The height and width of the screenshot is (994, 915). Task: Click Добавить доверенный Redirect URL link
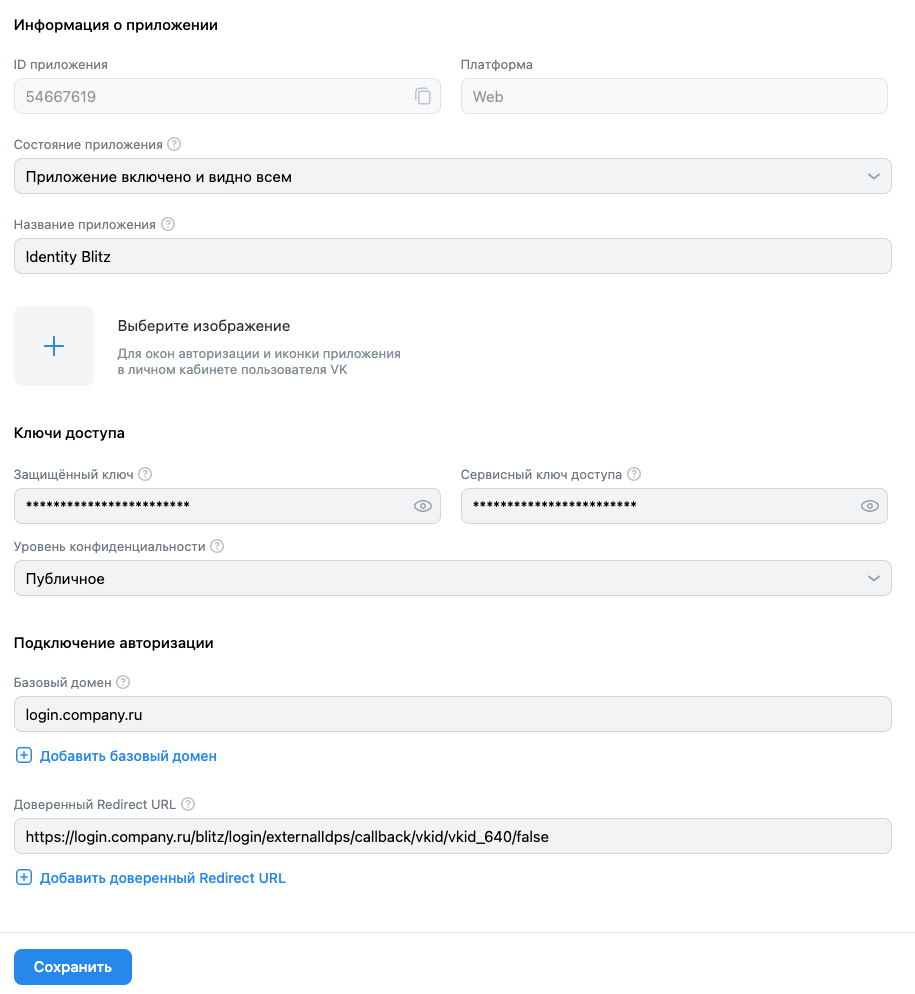pos(150,878)
